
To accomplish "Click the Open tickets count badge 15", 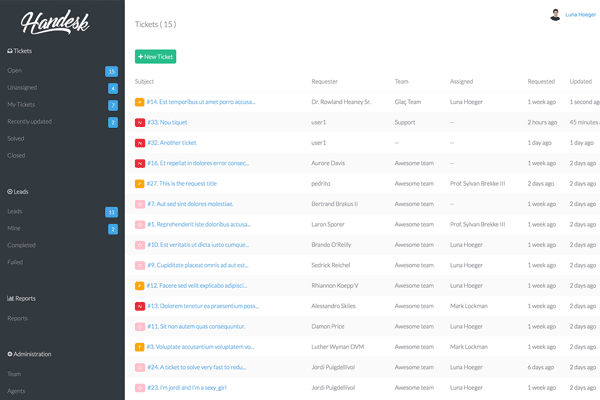I will click(111, 71).
